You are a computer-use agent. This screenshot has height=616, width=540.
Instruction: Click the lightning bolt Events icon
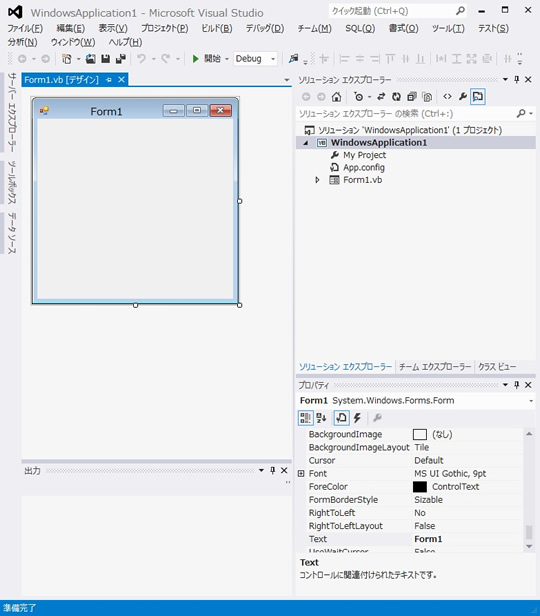coord(357,418)
